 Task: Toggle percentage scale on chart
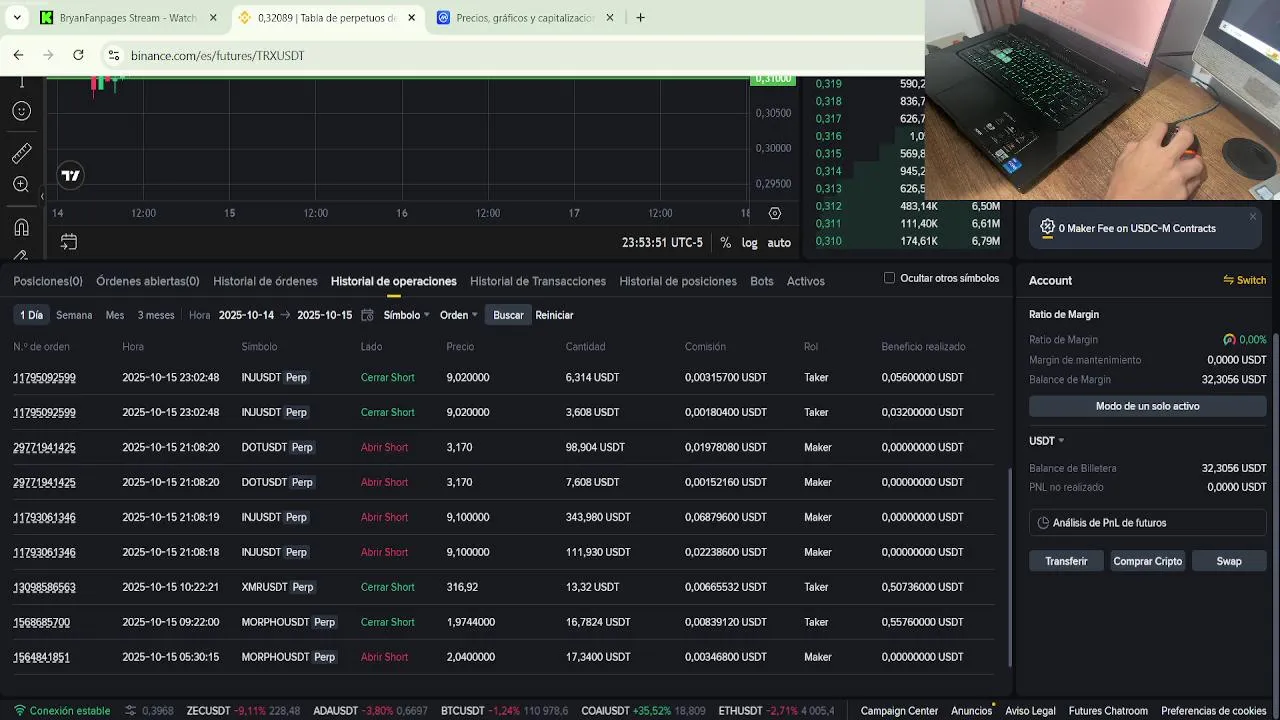coord(725,243)
